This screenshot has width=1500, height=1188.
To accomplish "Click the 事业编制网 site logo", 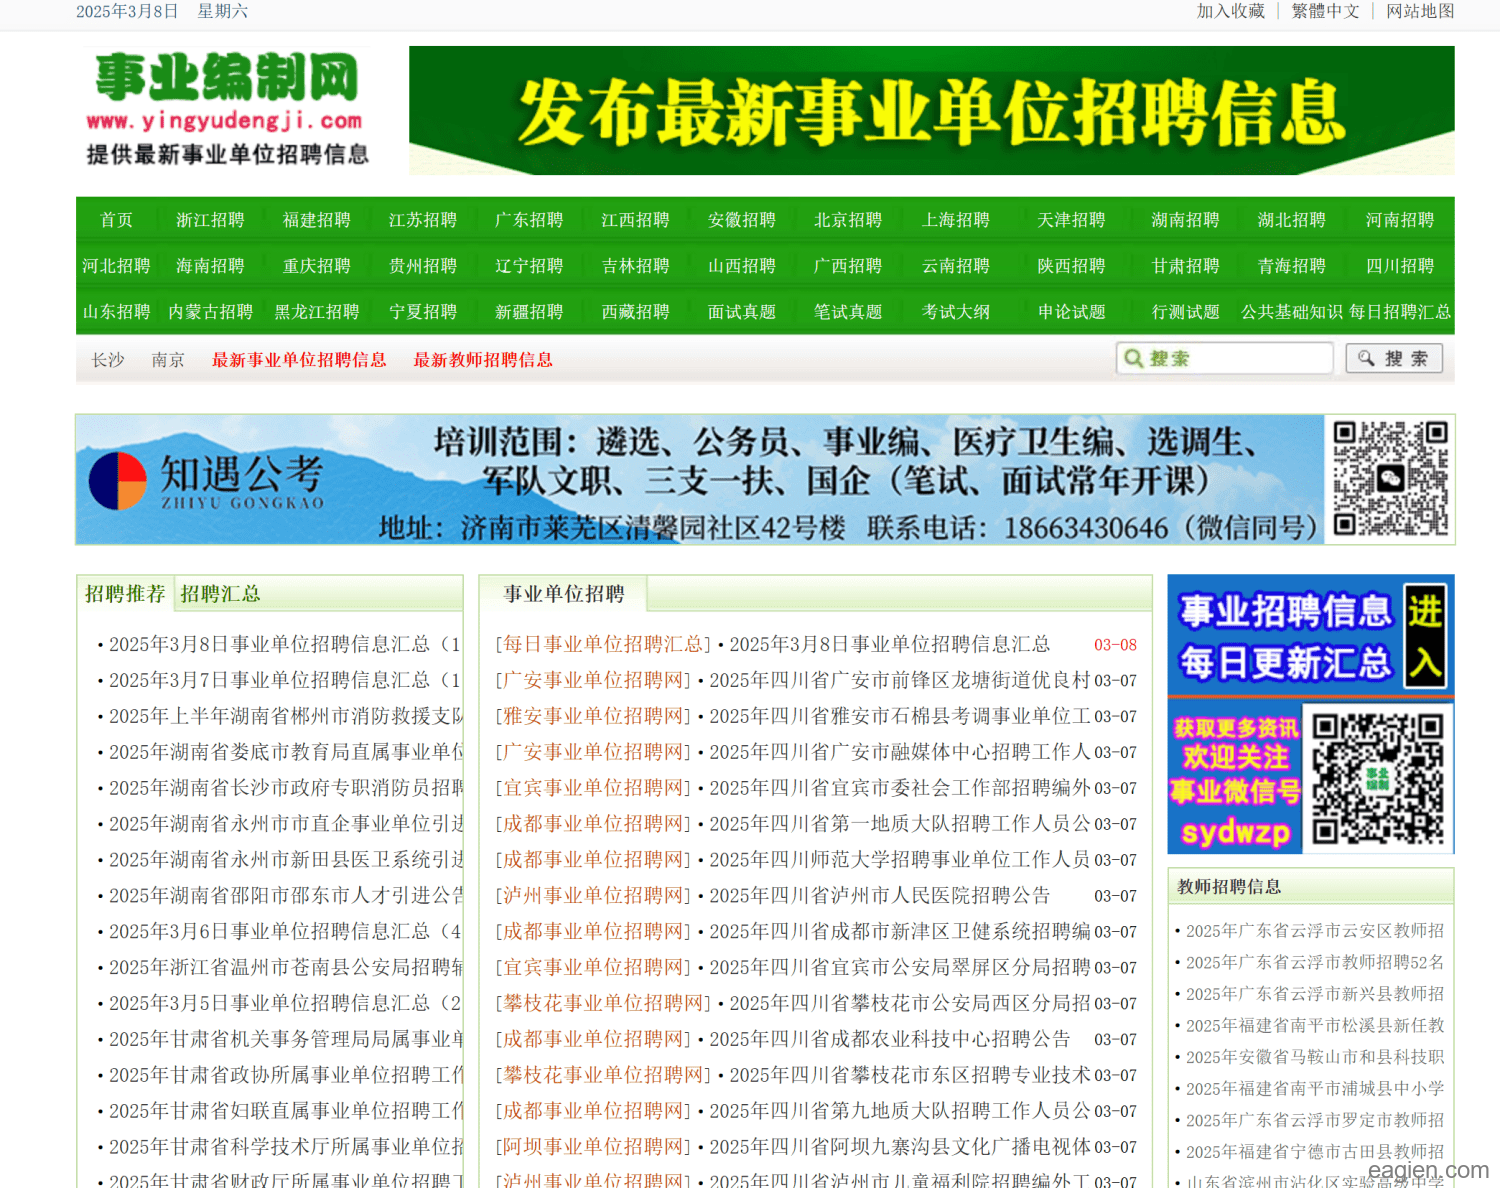I will tap(227, 108).
